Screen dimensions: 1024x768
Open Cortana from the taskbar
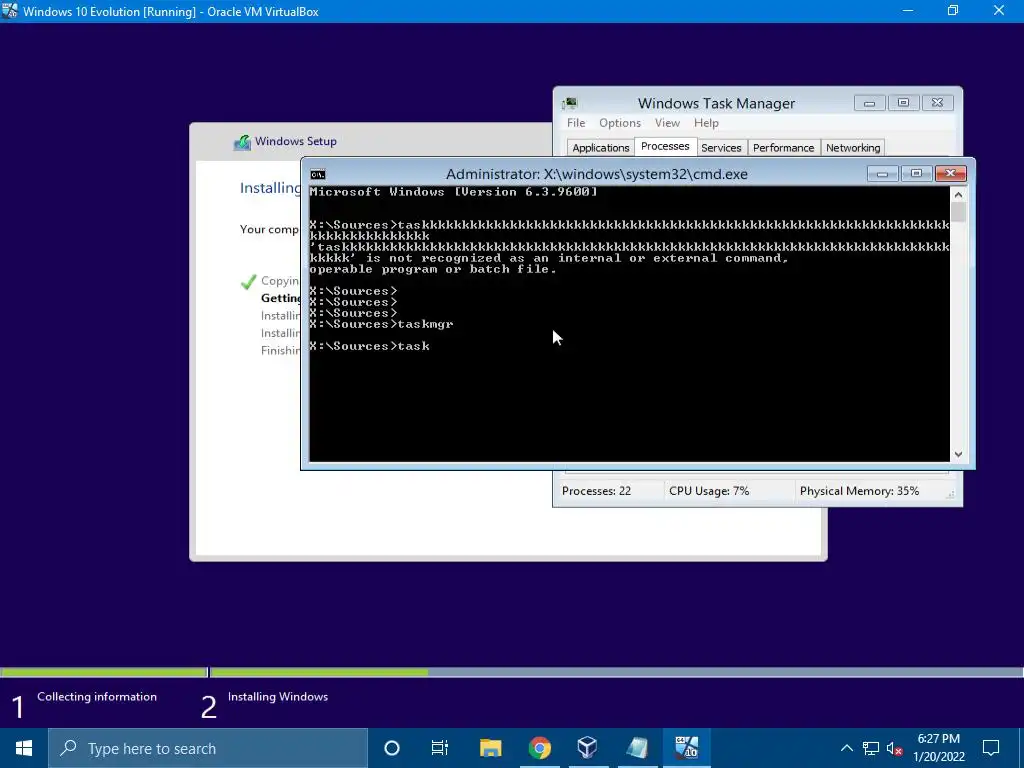coord(392,748)
